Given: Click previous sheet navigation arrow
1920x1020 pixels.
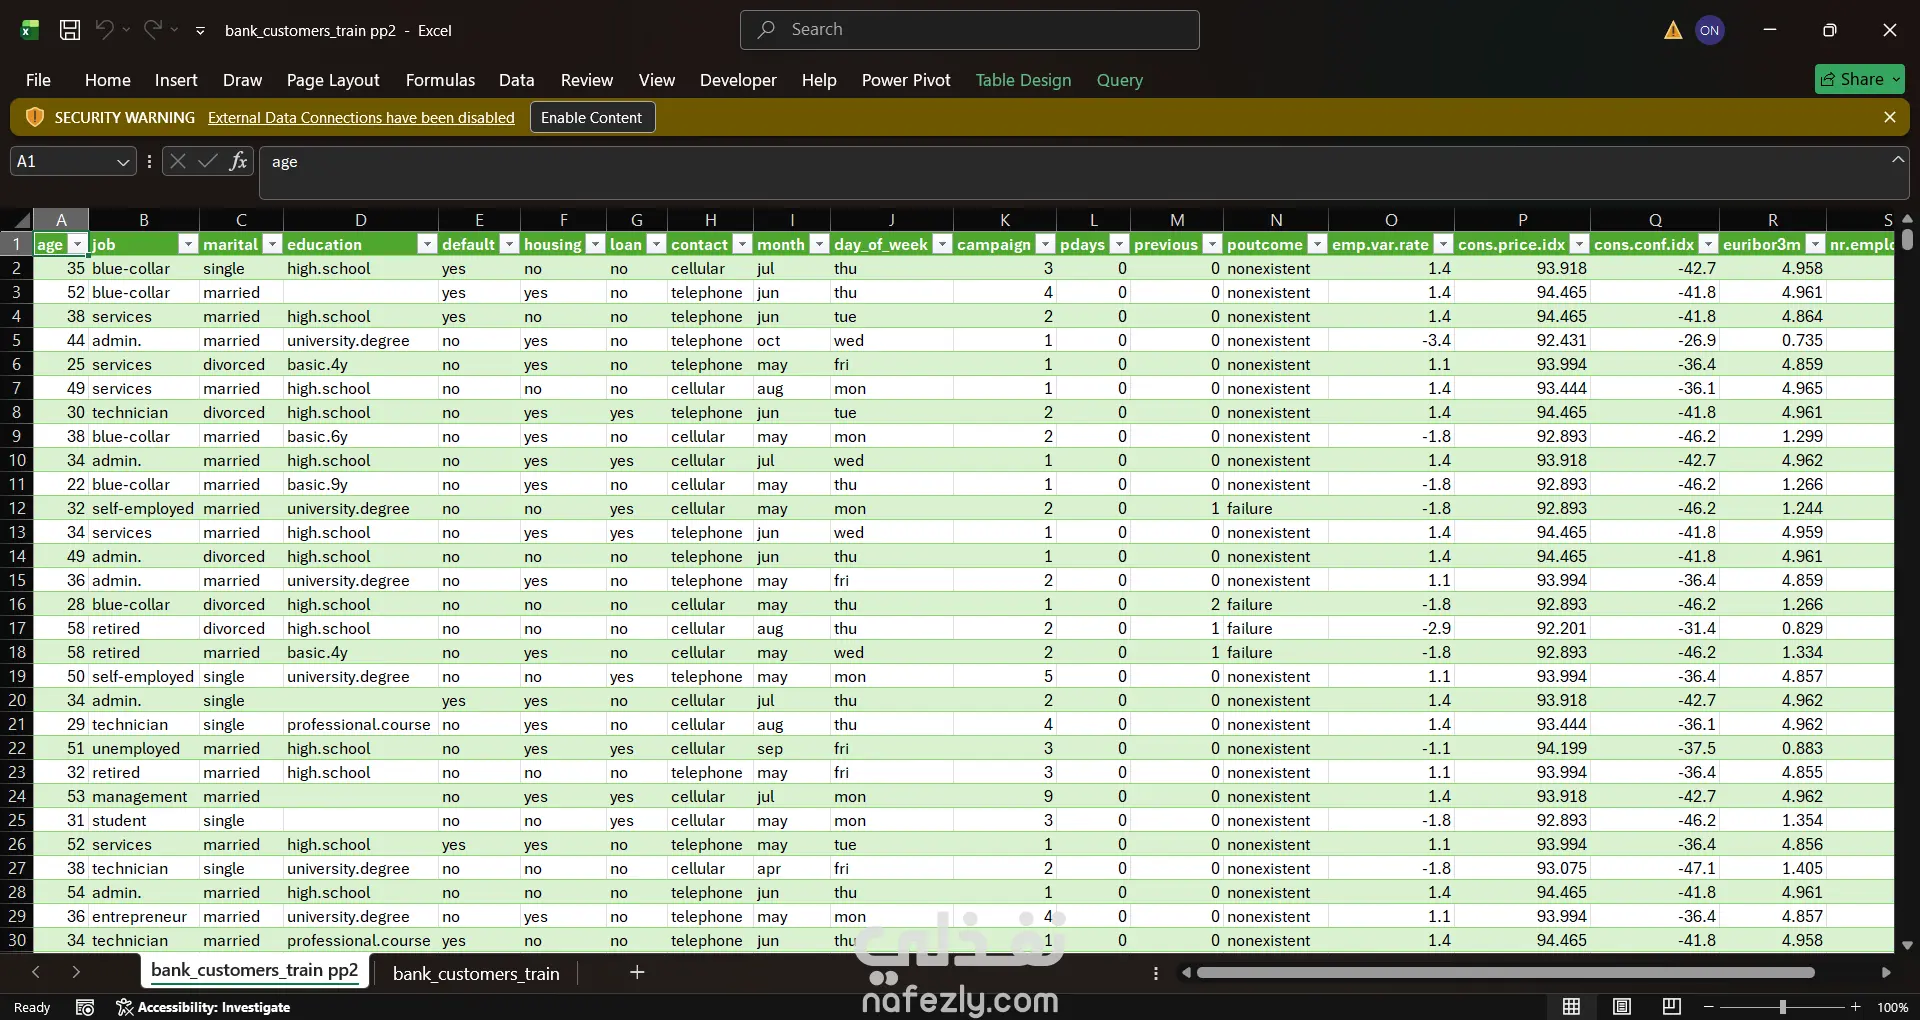Looking at the screenshot, I should pos(36,972).
